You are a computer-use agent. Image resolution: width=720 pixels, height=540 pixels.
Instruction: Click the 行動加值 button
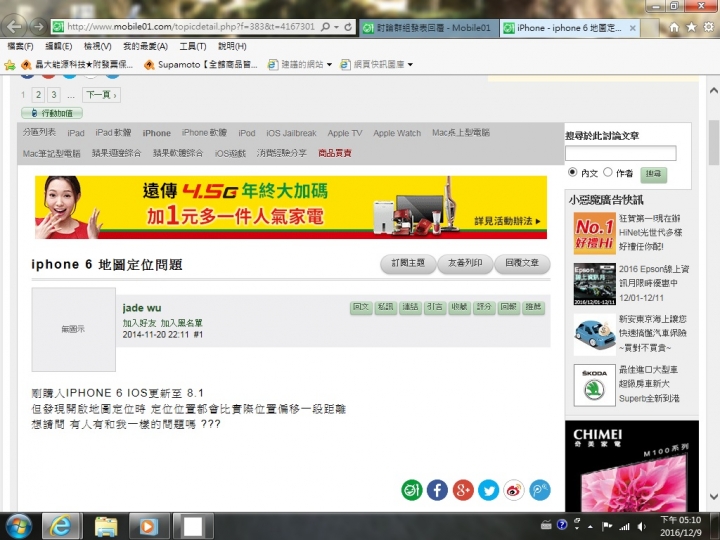pyautogui.click(x=52, y=113)
